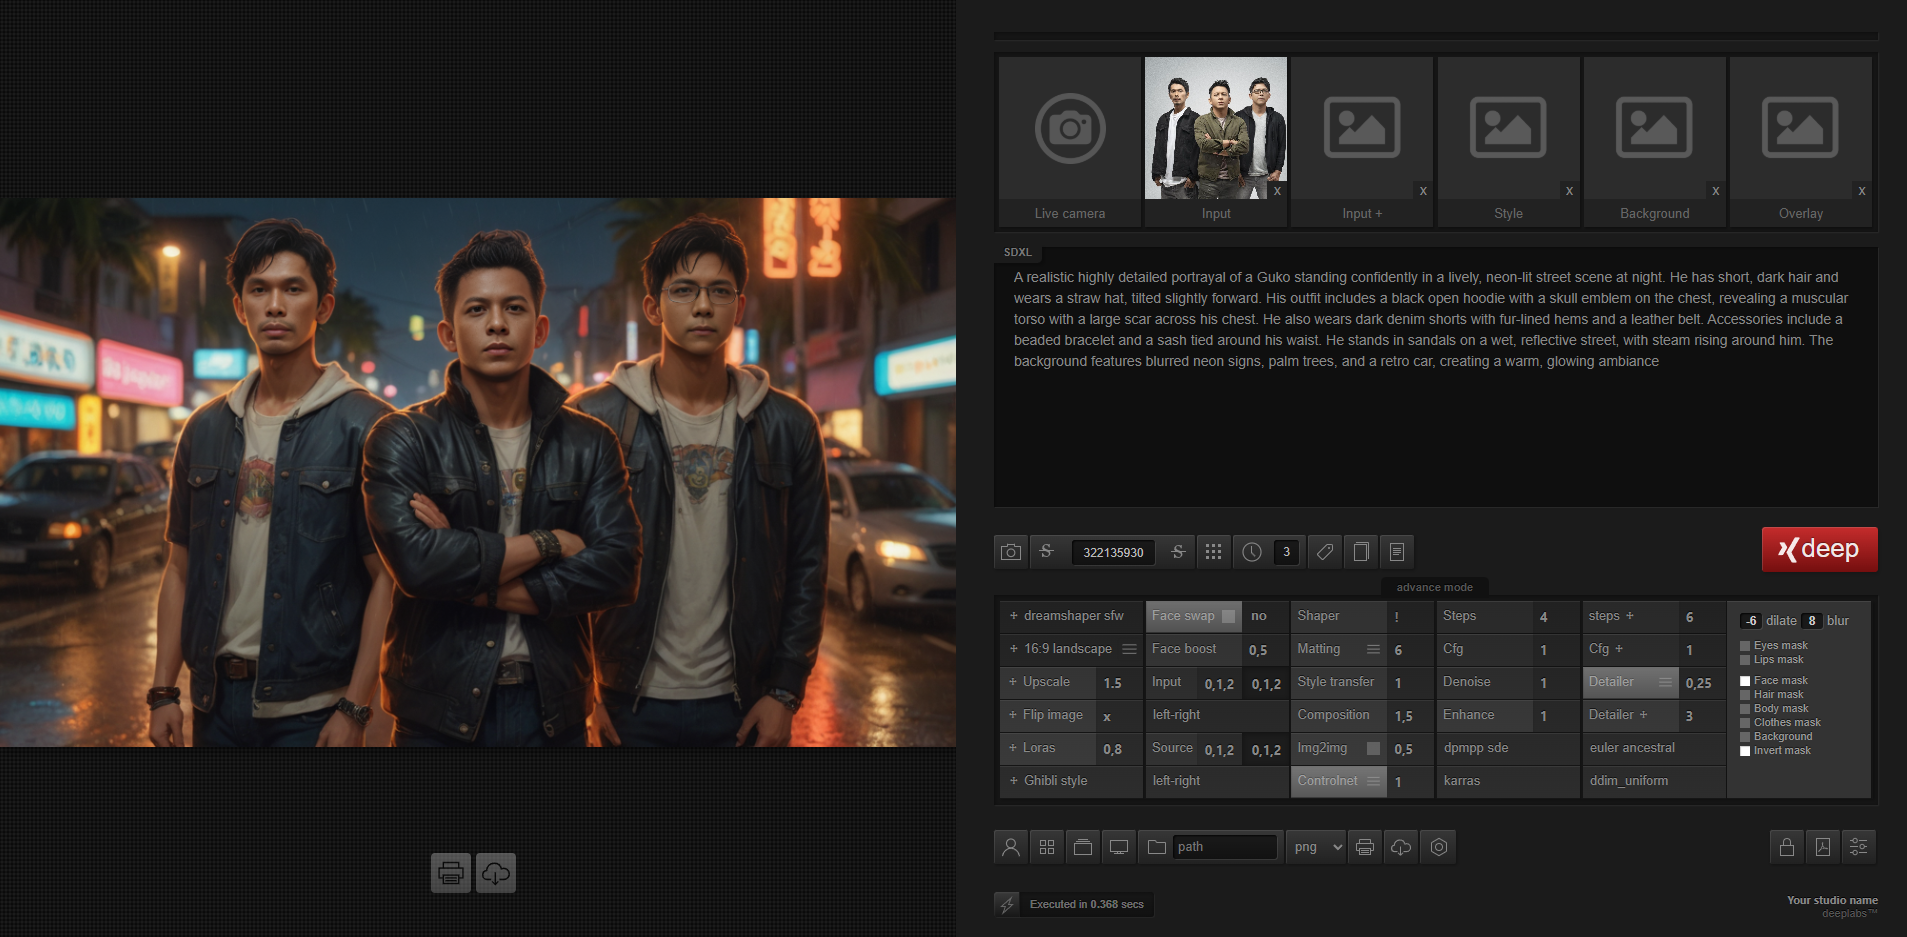
Task: Enable the Clothes mask checkbox
Action: (1745, 723)
